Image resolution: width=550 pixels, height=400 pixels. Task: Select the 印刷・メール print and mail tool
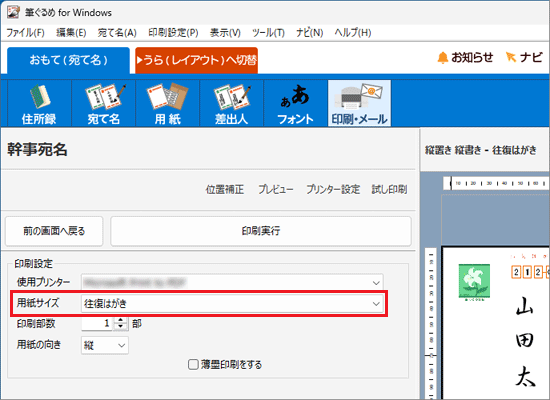[359, 104]
